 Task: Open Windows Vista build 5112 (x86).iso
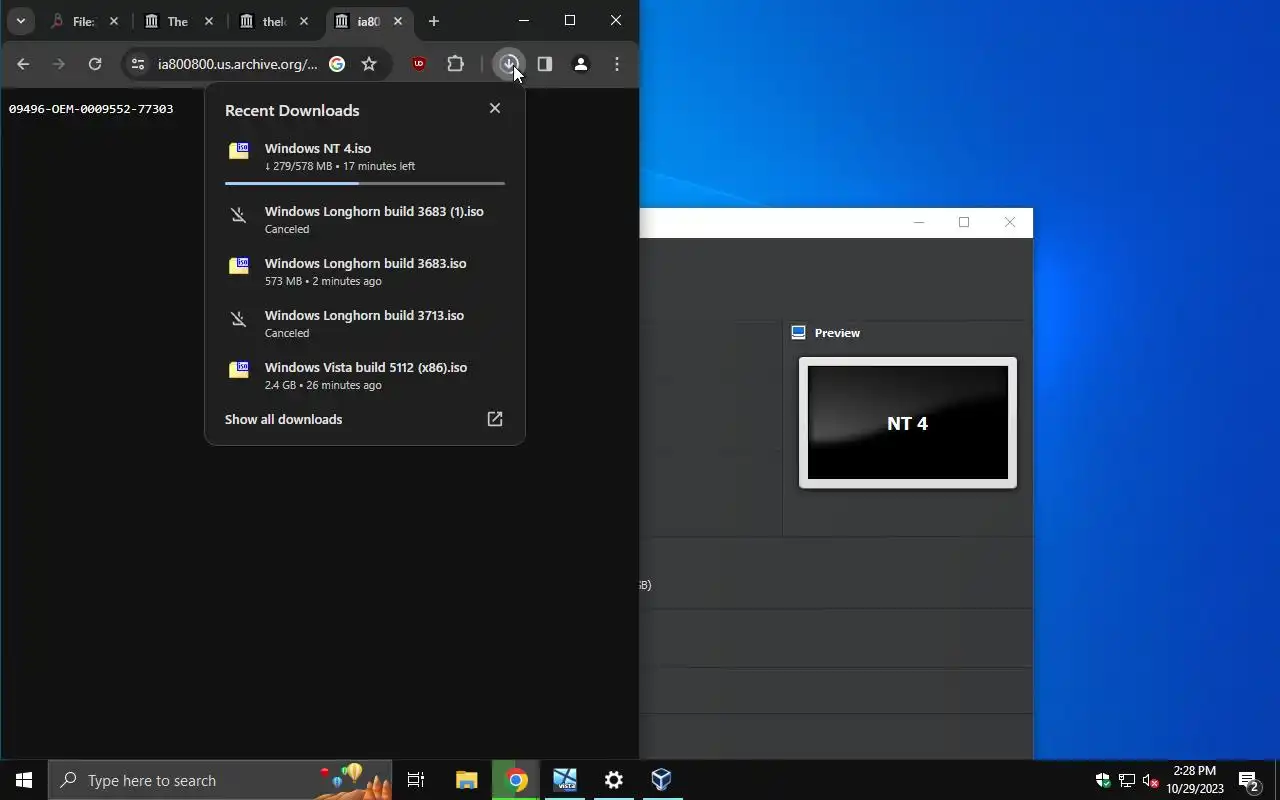point(365,375)
